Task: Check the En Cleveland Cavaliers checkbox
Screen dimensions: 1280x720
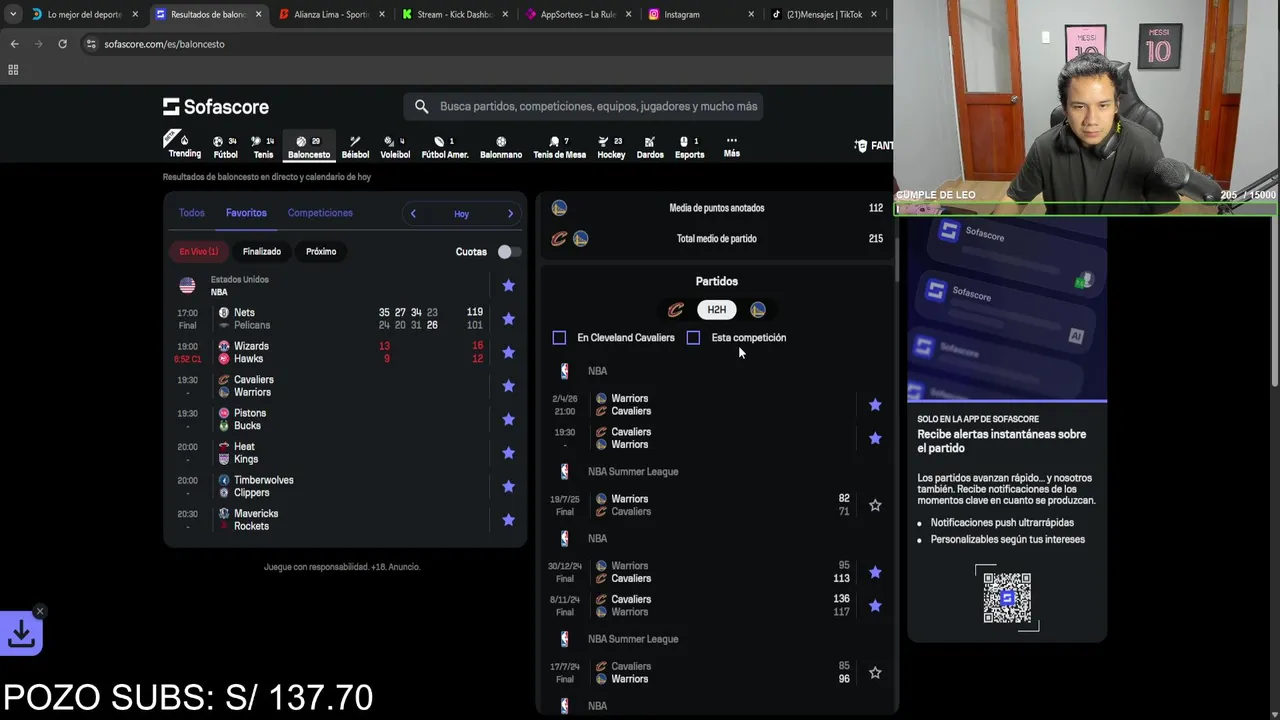Action: (559, 338)
